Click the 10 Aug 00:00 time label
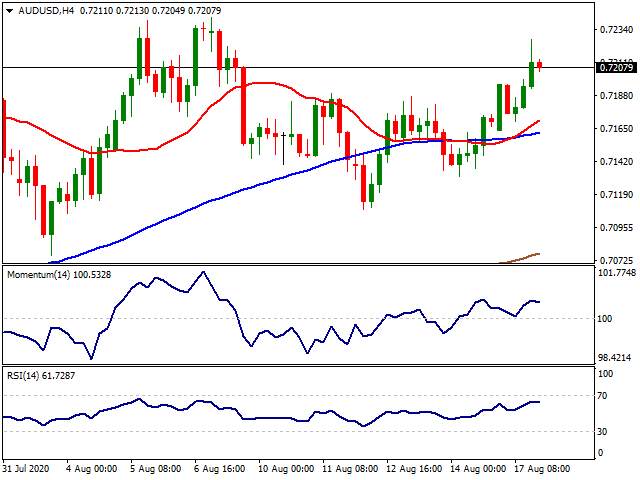Image resolution: width=640 pixels, height=480 pixels. click(287, 468)
